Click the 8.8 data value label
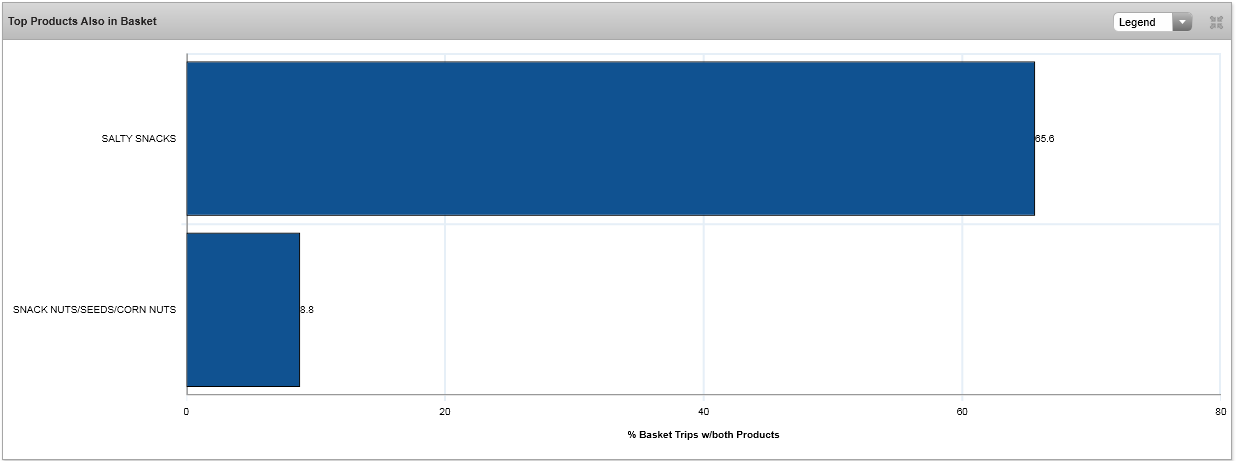 click(x=307, y=310)
